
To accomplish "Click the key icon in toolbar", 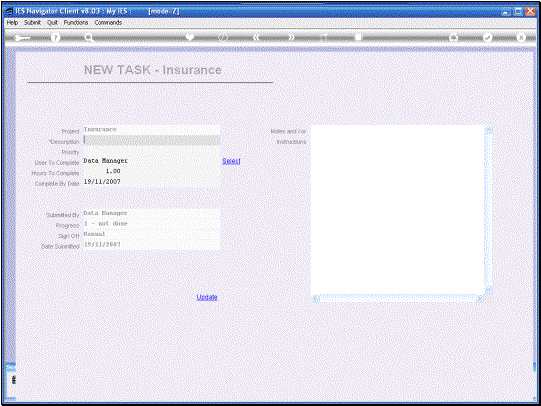I will coord(22,38).
